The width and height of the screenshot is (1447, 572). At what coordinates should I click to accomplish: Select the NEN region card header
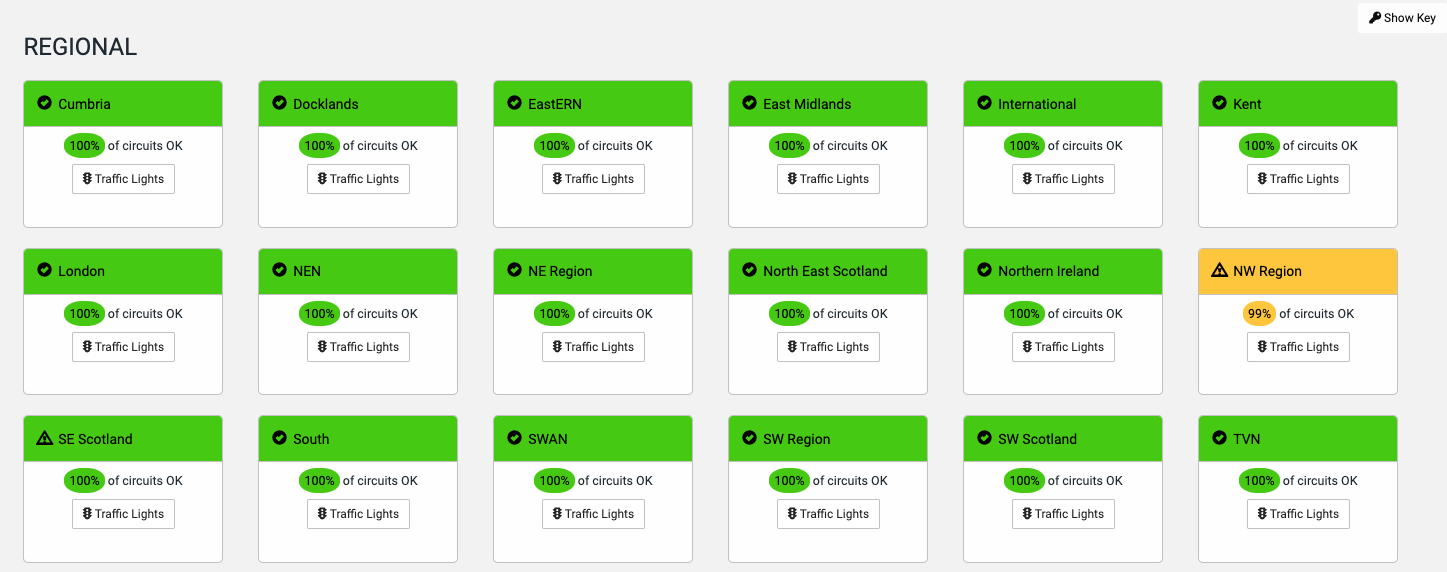tap(358, 271)
